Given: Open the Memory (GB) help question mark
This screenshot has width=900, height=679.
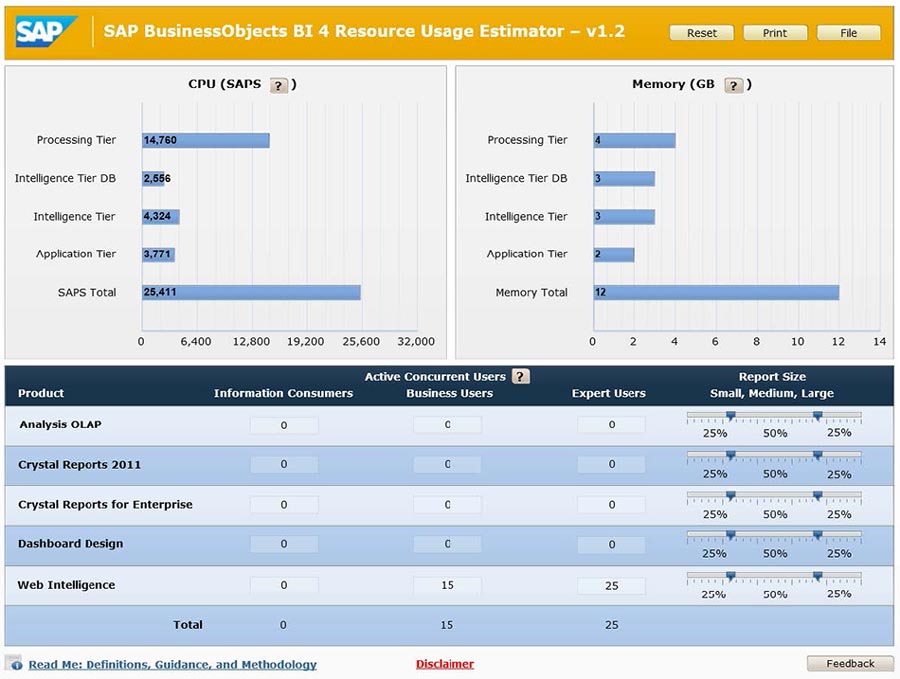Looking at the screenshot, I should [734, 86].
